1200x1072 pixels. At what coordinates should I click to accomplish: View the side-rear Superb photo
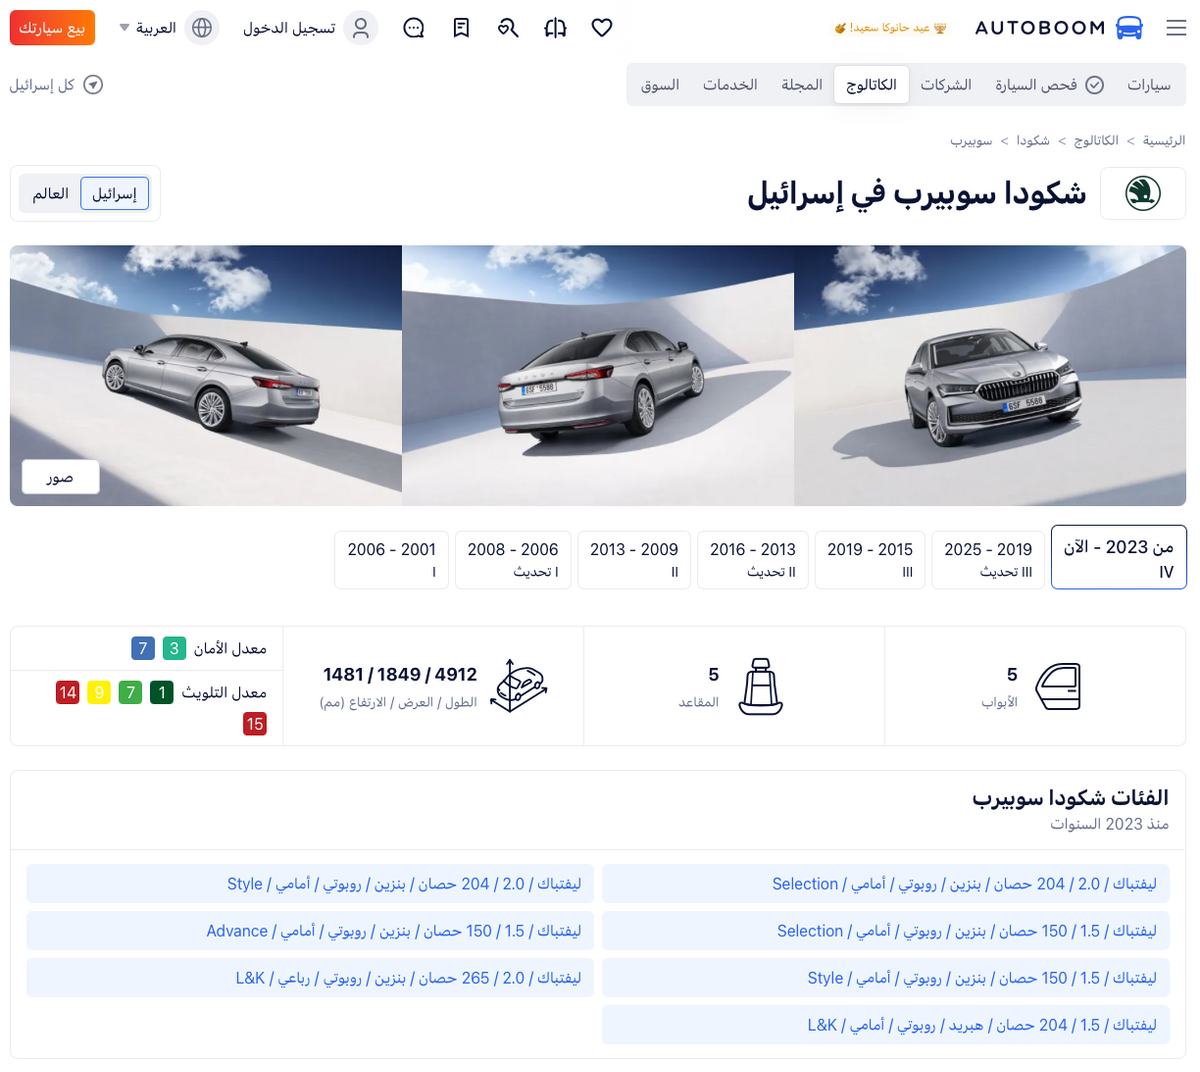click(x=206, y=376)
